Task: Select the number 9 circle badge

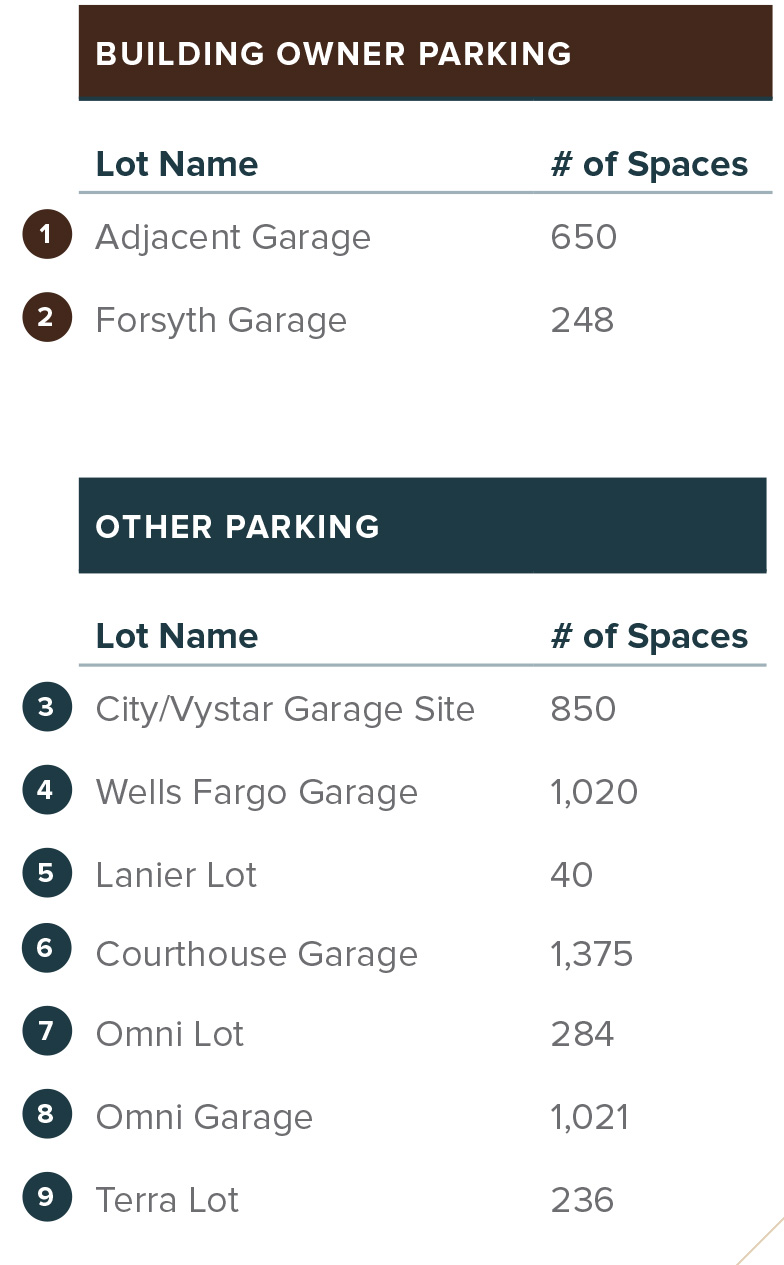Action: [x=46, y=1196]
